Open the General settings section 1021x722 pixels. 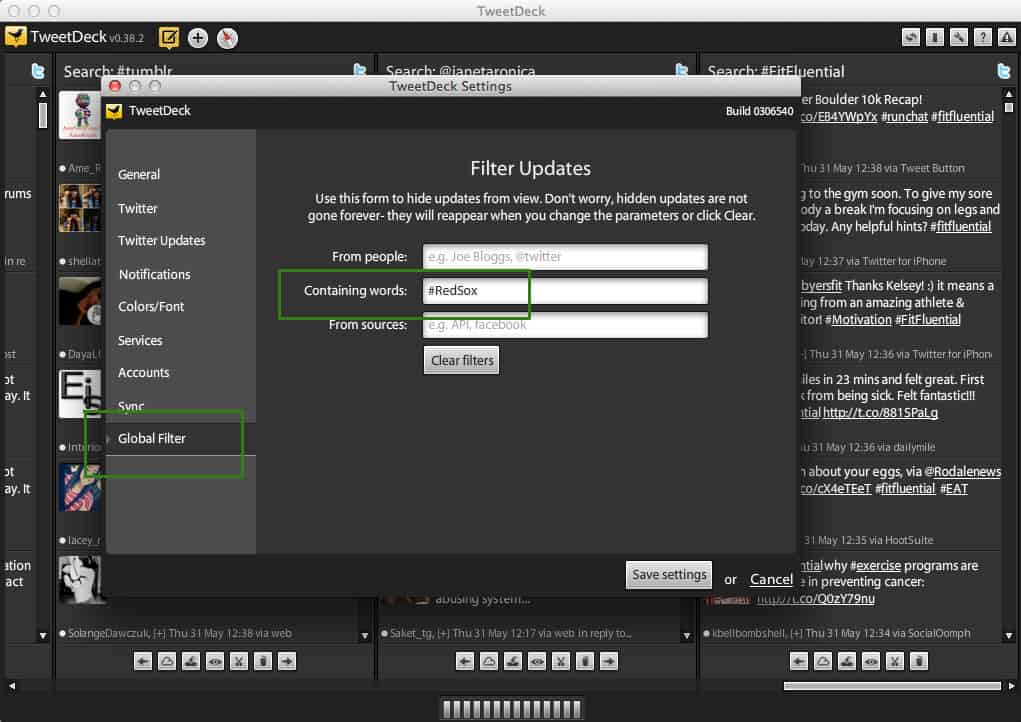pos(139,174)
